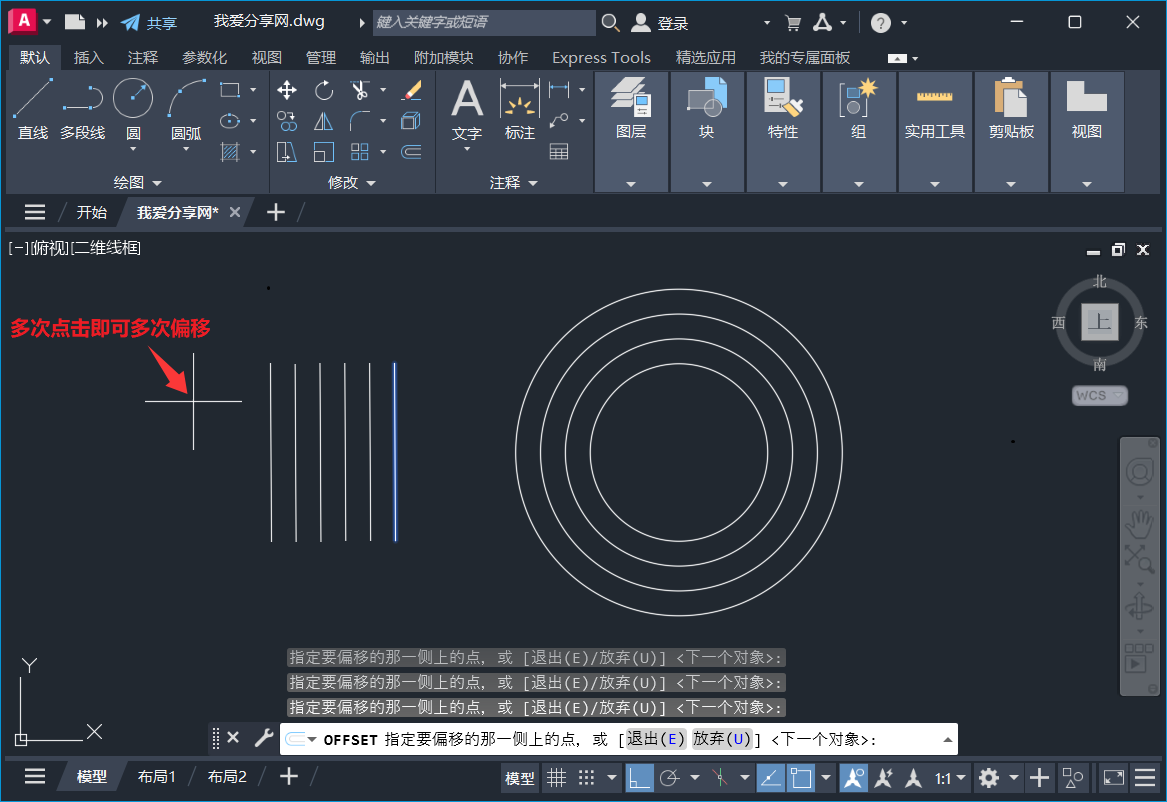Viewport: 1167px width, 802px height.
Task: Switch to the 插入 ribbon tab
Action: point(88,57)
